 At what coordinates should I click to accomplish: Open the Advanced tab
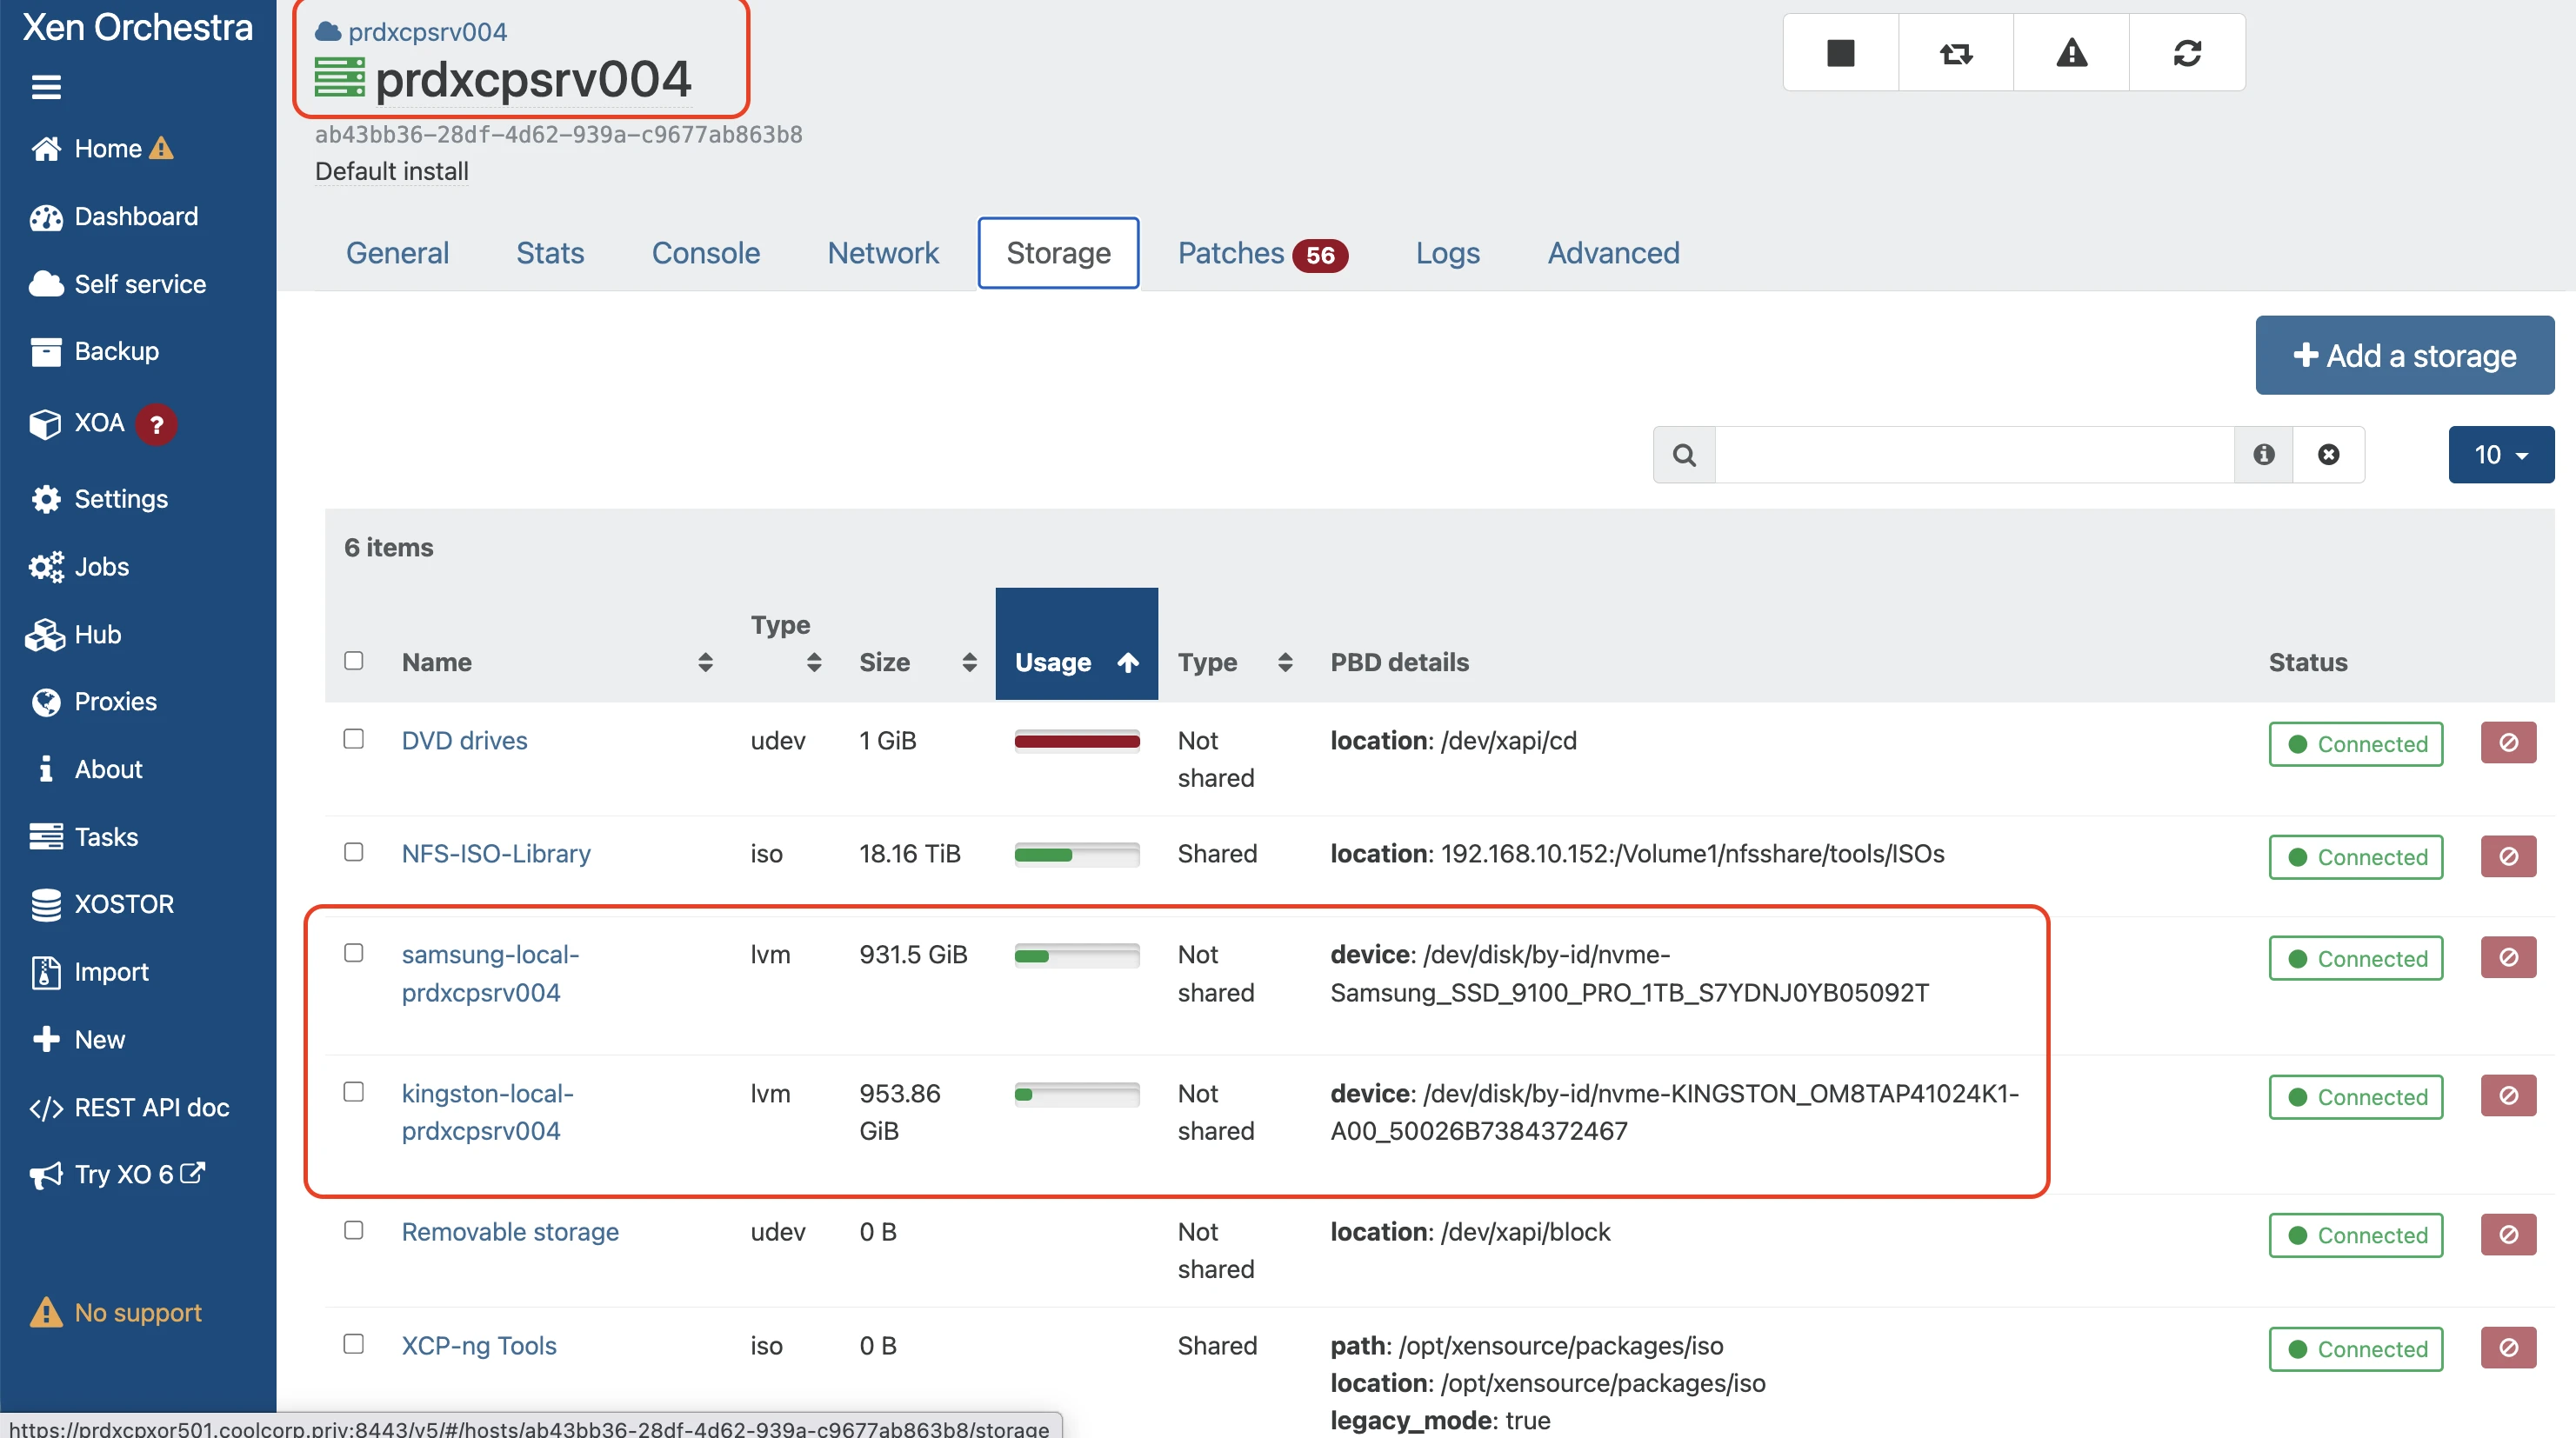1613,253
